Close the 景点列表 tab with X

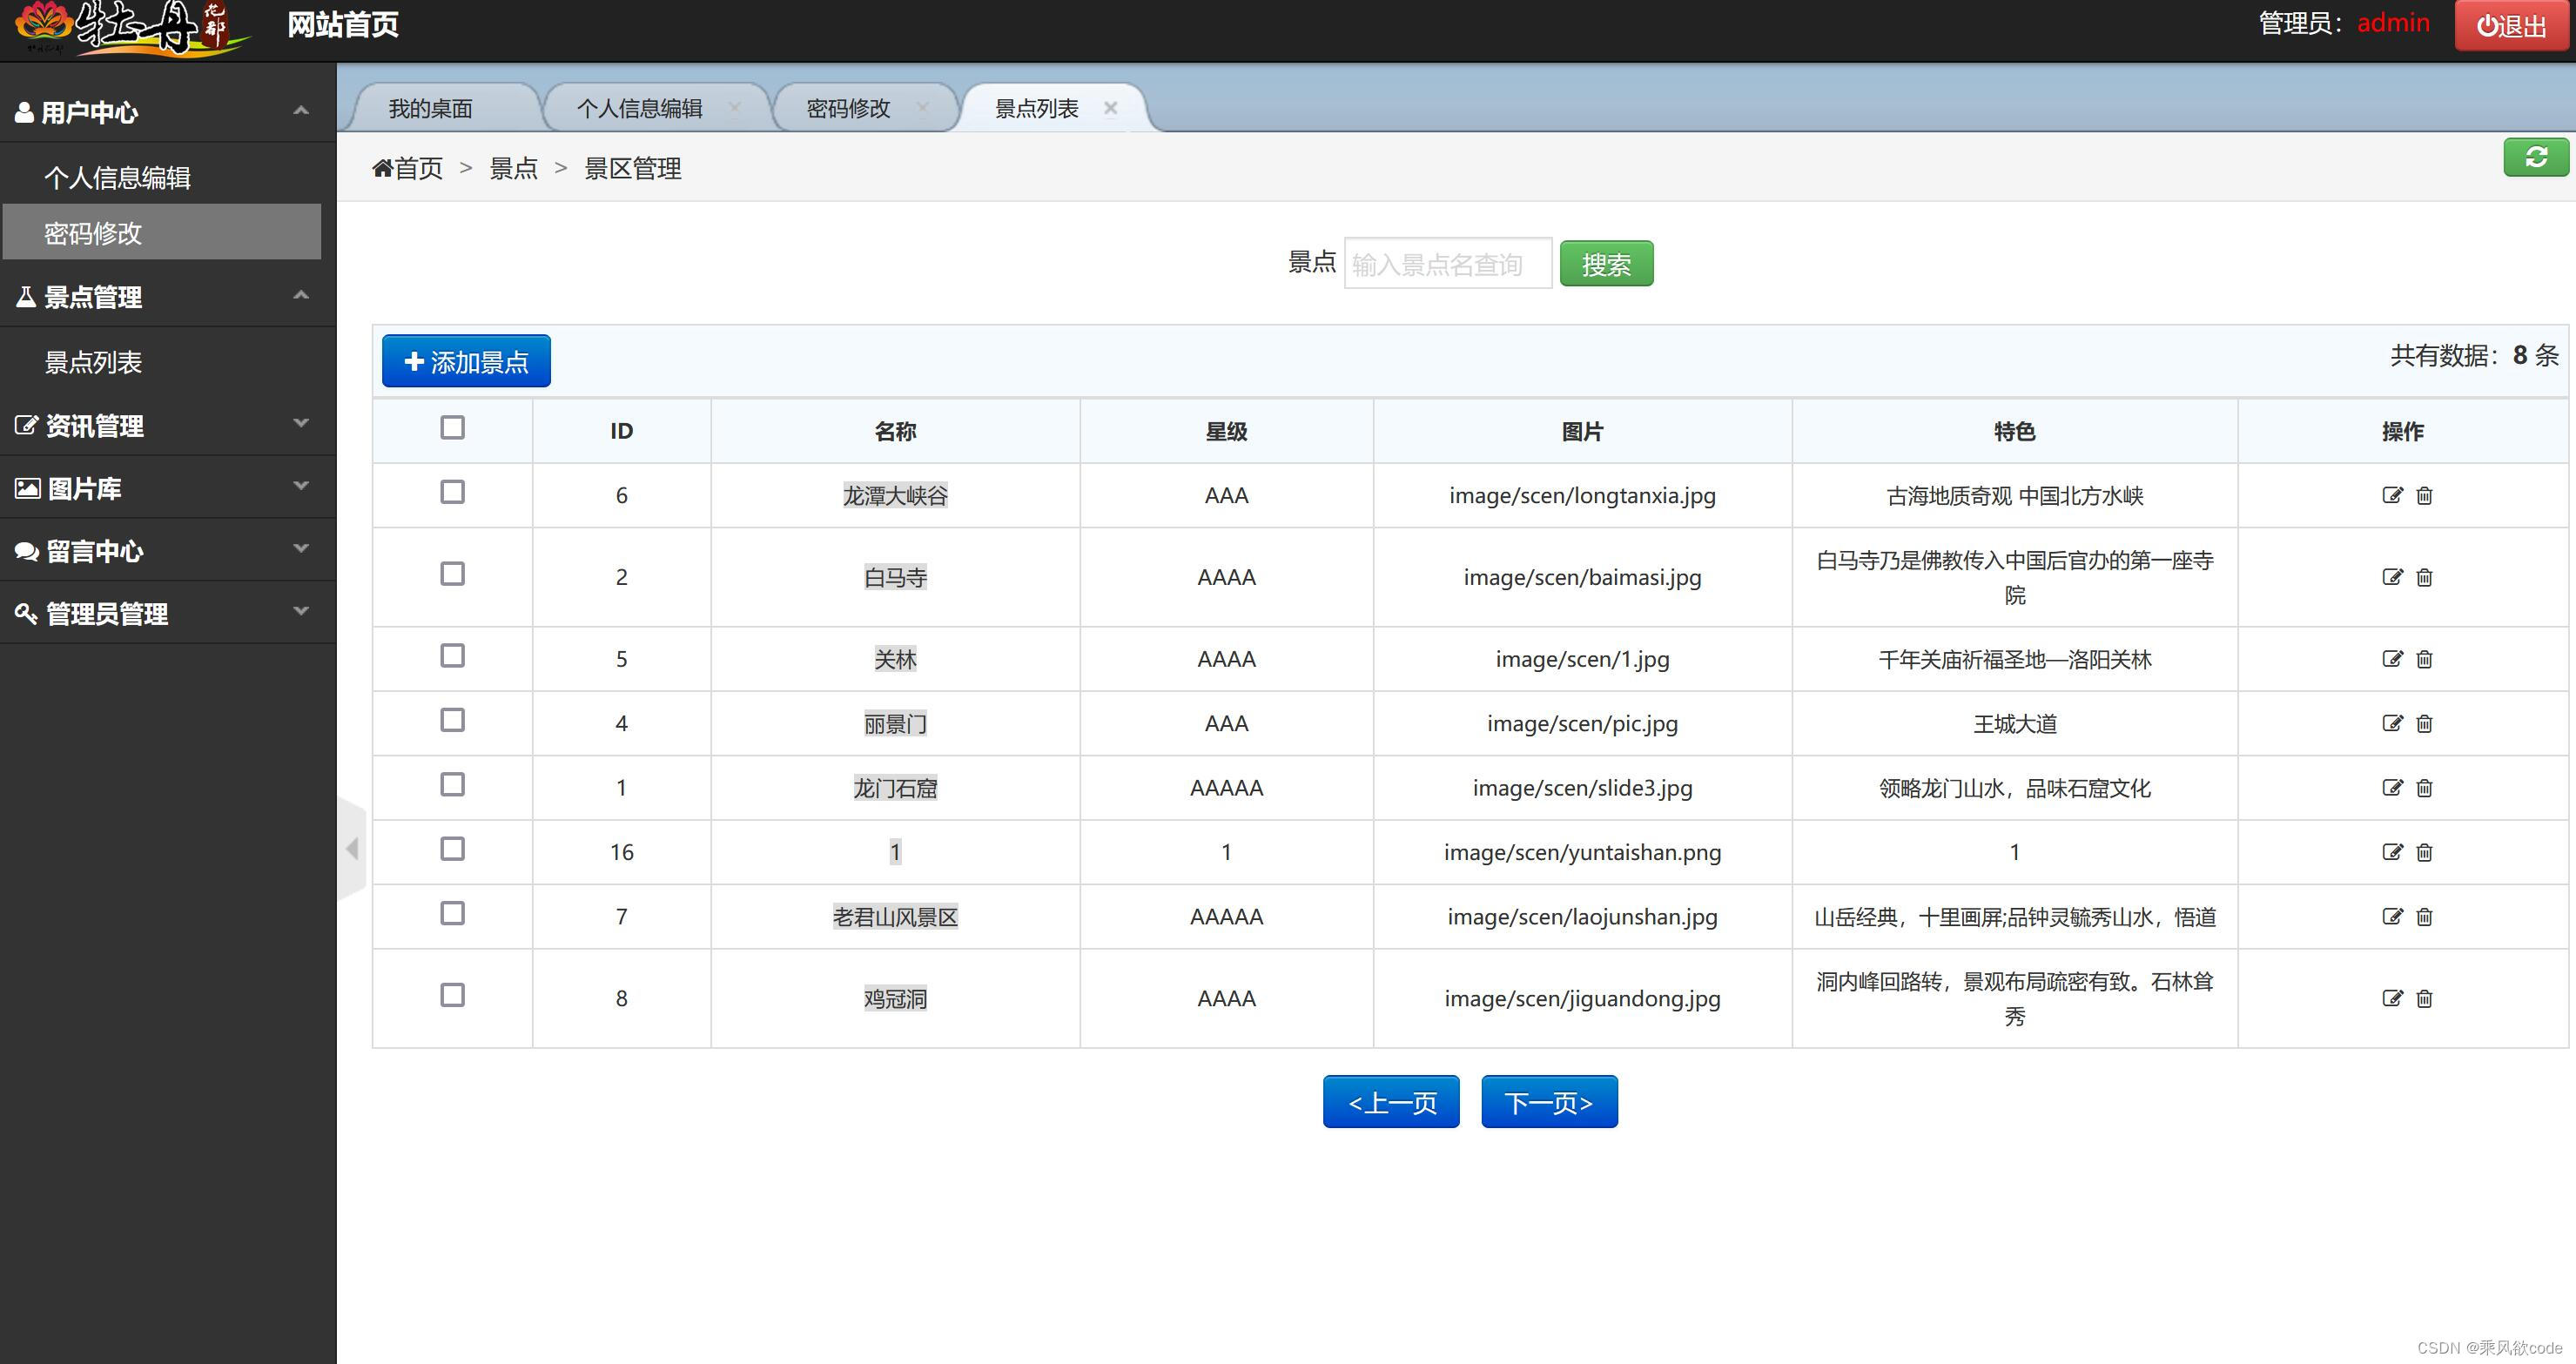[1110, 108]
